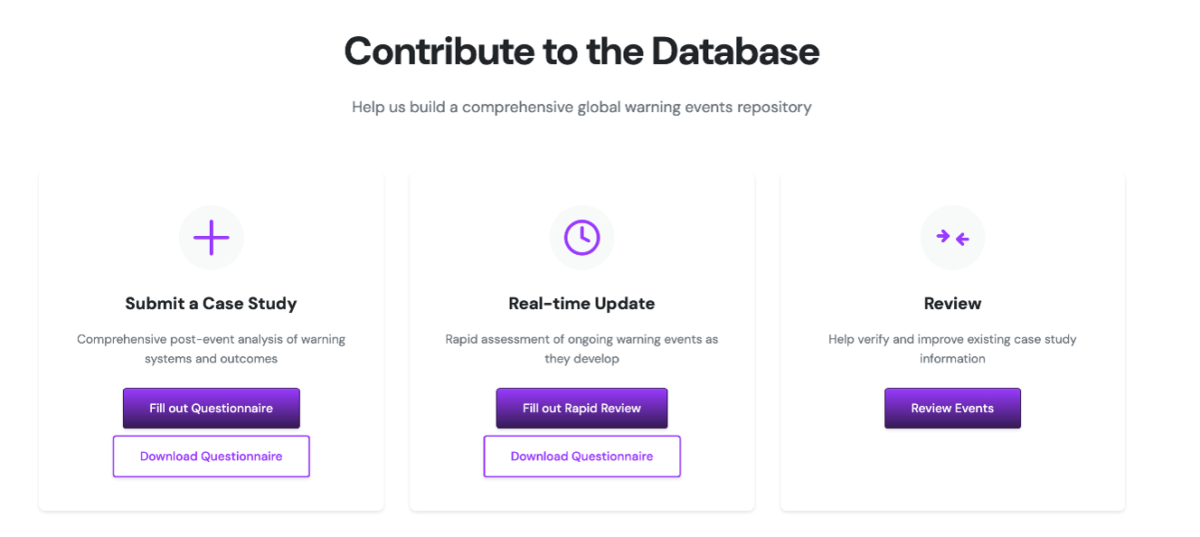Download Questionnaire under Submit a Case Study
1200x537 pixels.
point(211,456)
